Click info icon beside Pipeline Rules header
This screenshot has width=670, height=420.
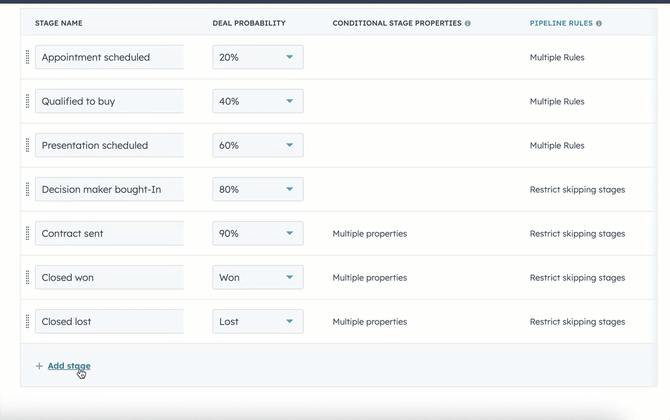coord(599,23)
